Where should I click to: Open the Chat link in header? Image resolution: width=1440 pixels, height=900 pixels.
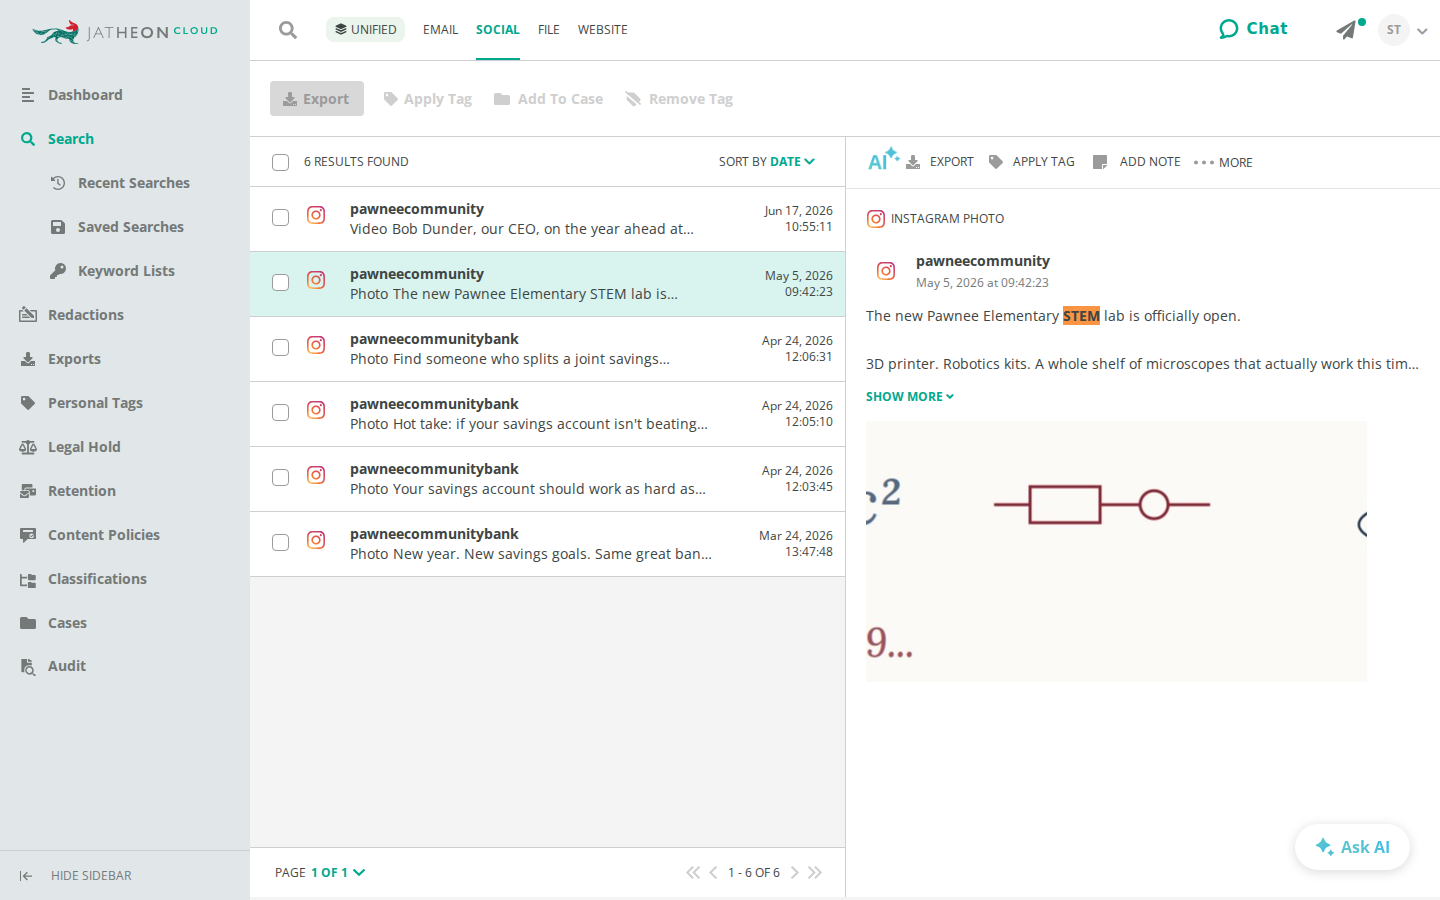coord(1253,29)
